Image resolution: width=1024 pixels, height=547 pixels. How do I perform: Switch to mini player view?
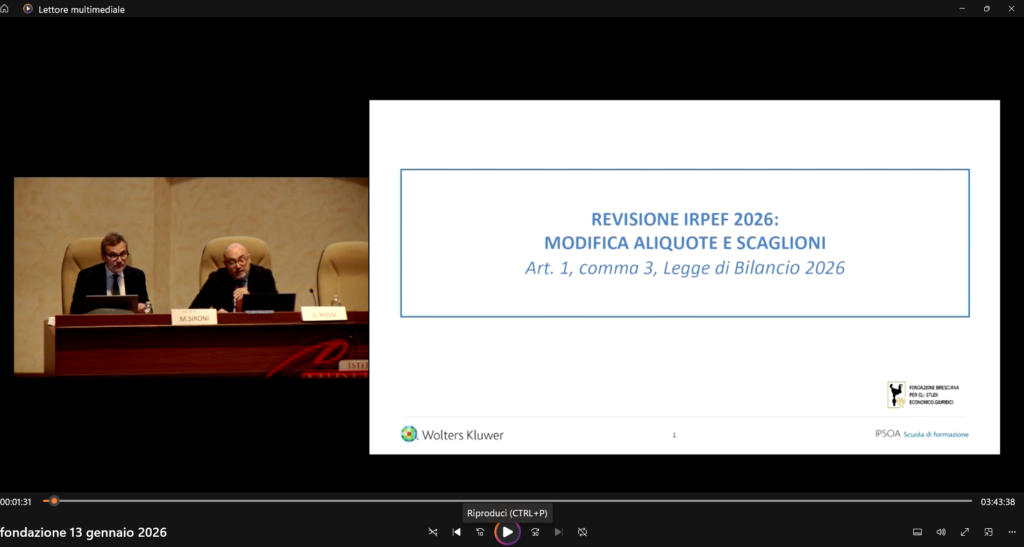(x=989, y=532)
